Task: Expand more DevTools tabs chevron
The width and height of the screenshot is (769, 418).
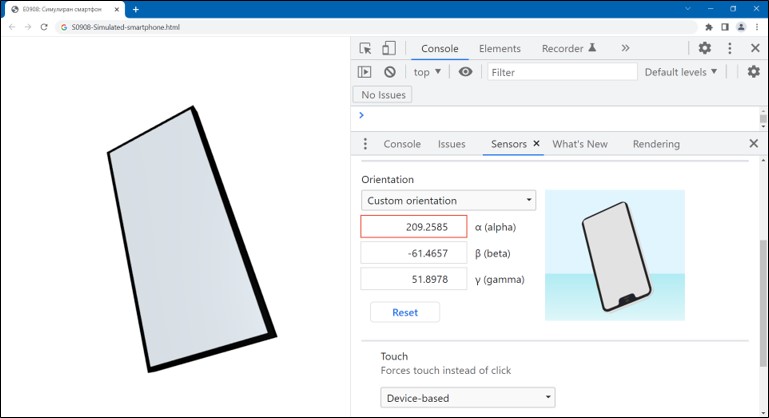Action: [x=625, y=48]
